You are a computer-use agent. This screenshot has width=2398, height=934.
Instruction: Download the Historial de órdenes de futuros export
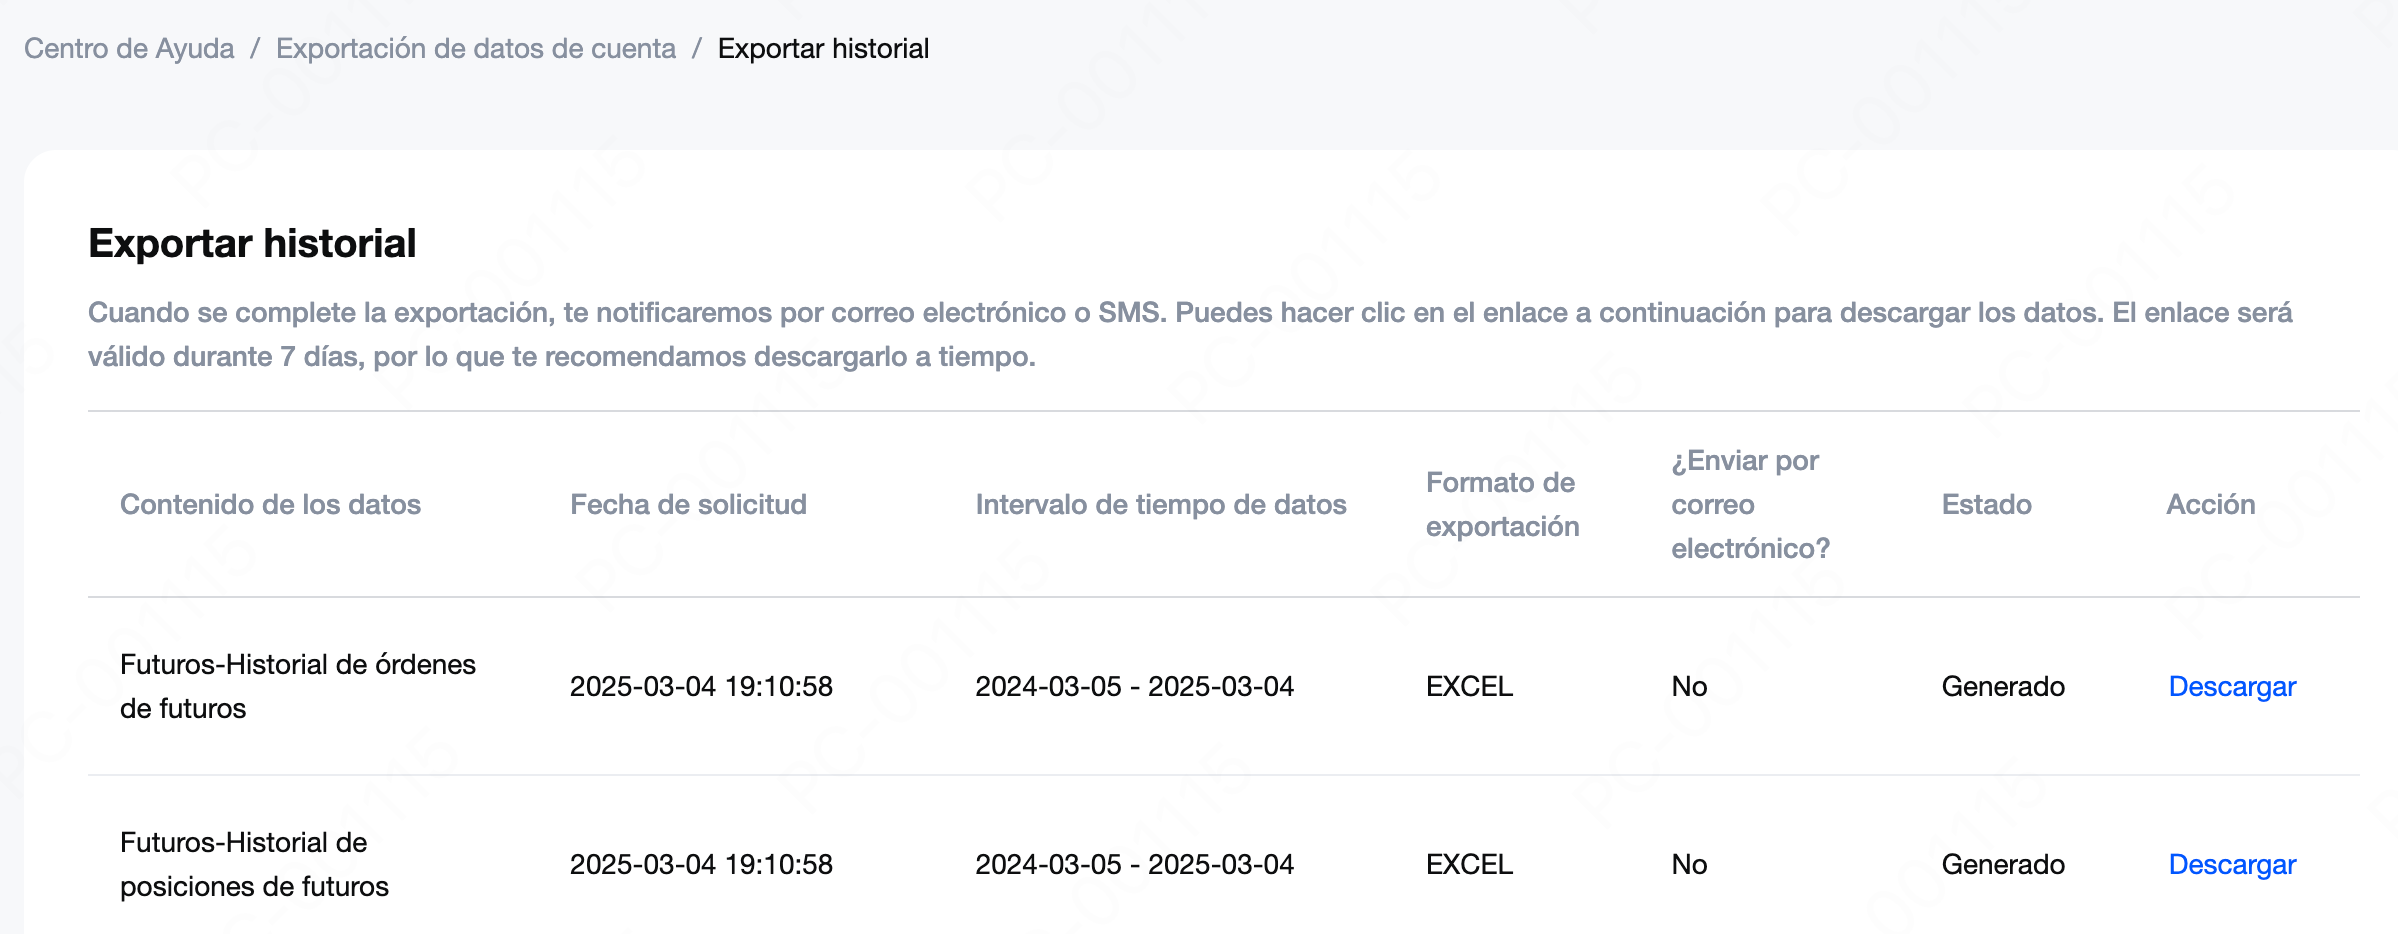[x=2232, y=686]
